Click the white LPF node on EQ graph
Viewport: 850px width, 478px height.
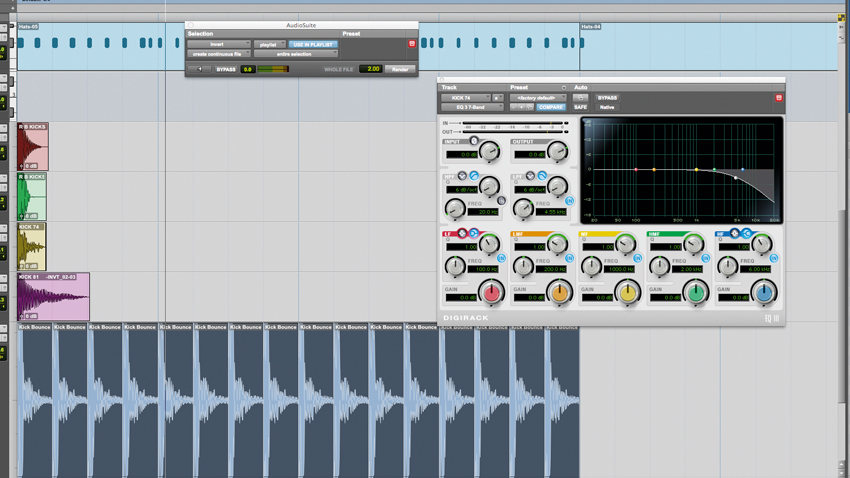[x=736, y=178]
